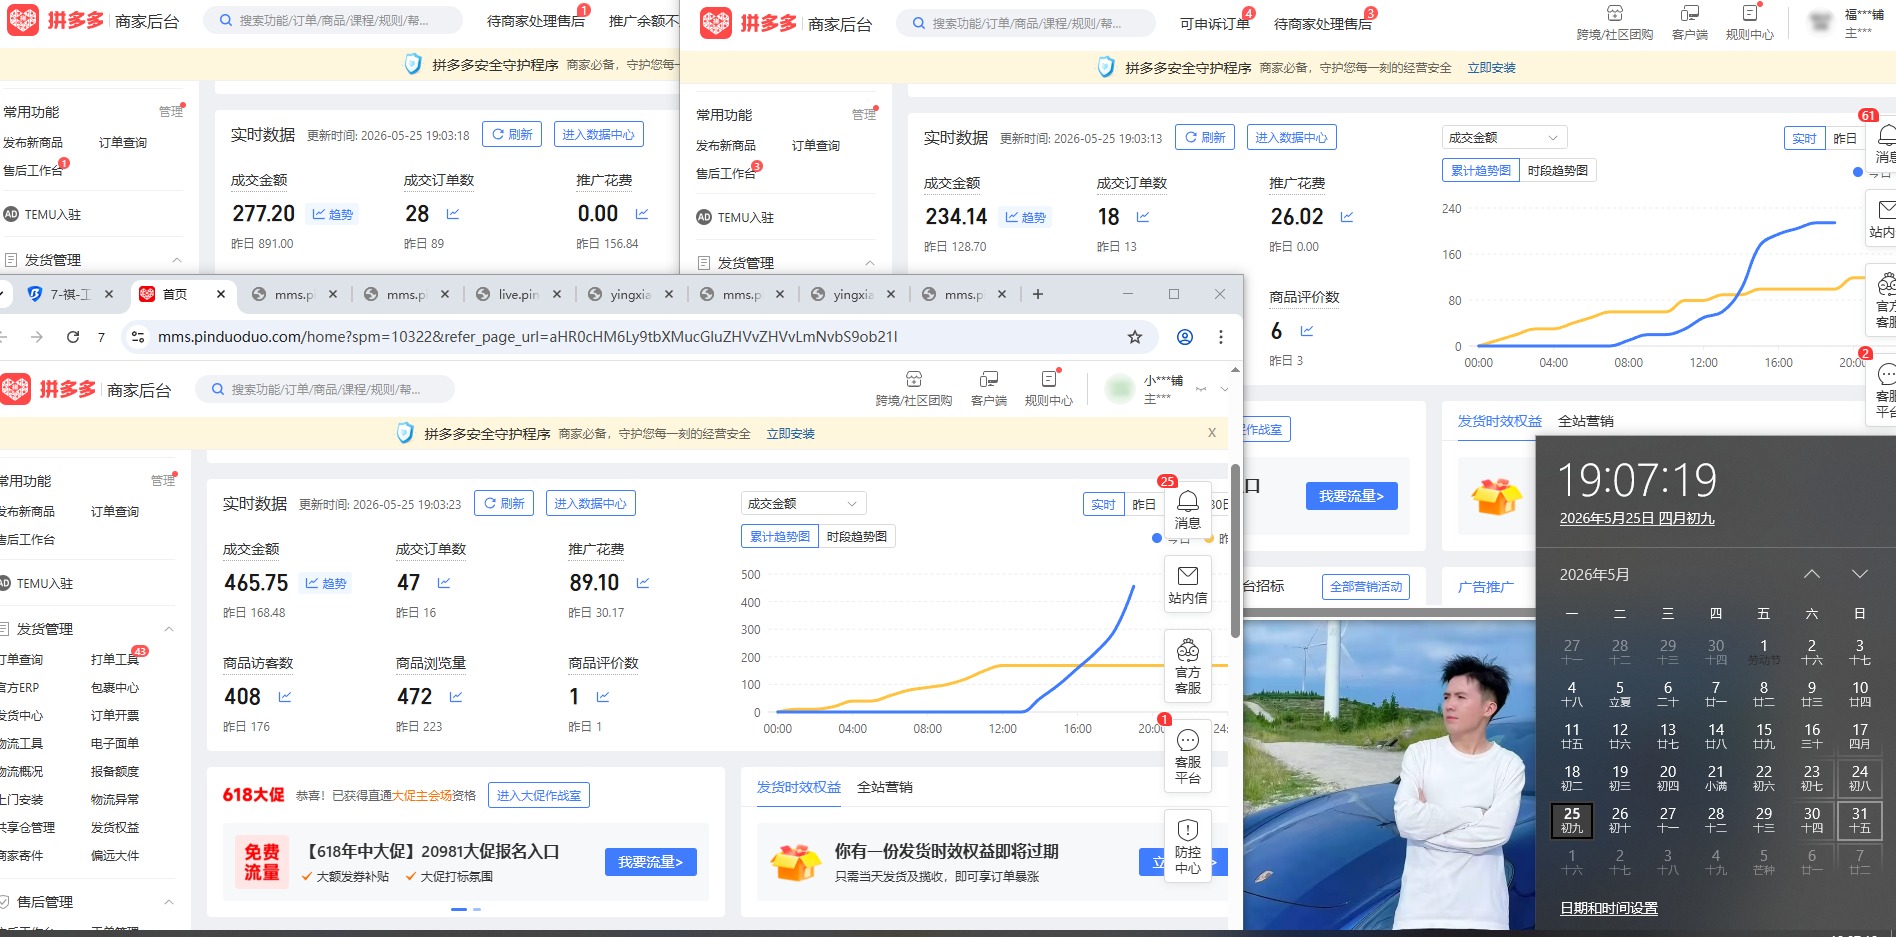Select 时段趋势图 in front window
The image size is (1896, 937).
click(857, 537)
